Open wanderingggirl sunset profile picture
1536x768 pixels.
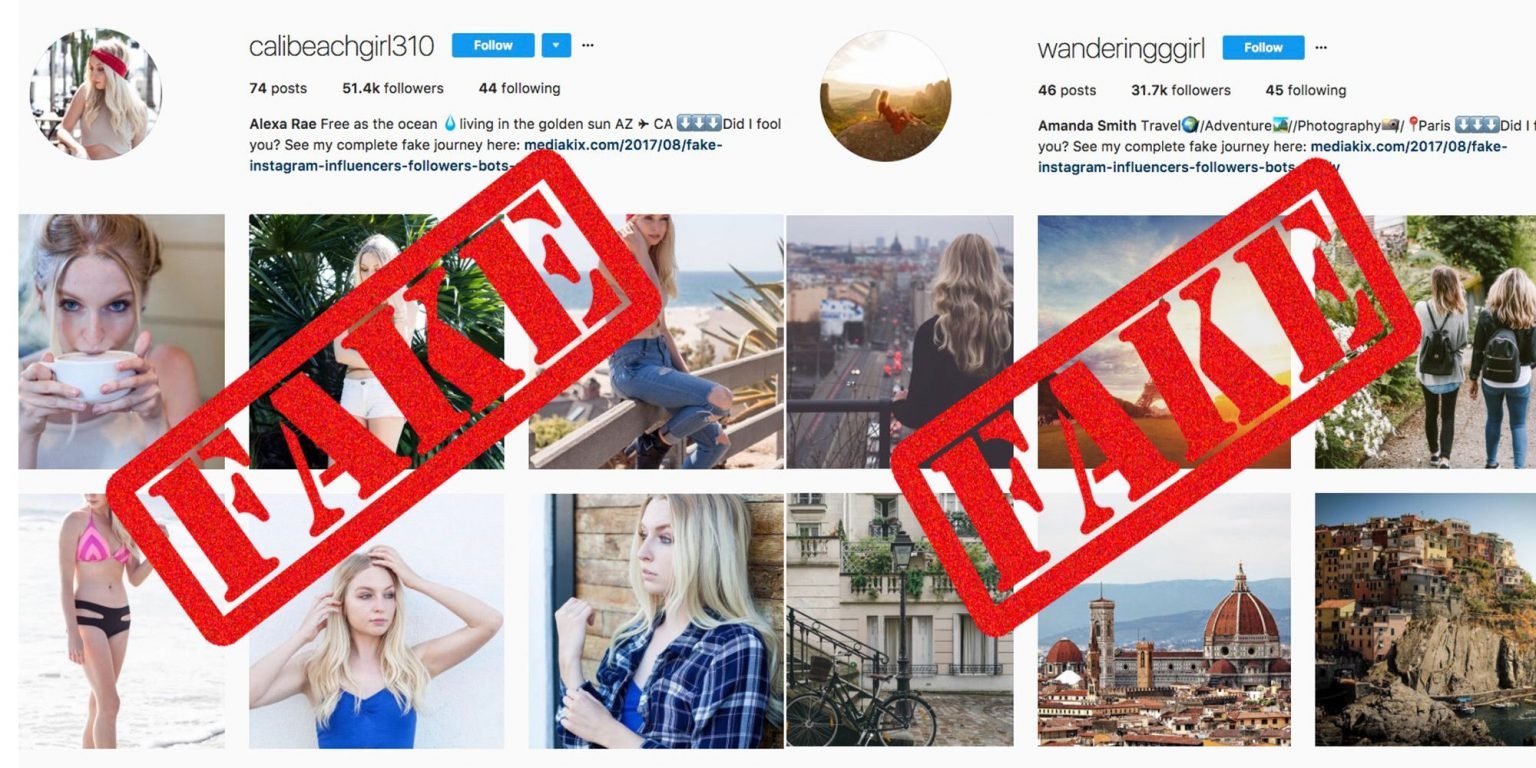[885, 97]
